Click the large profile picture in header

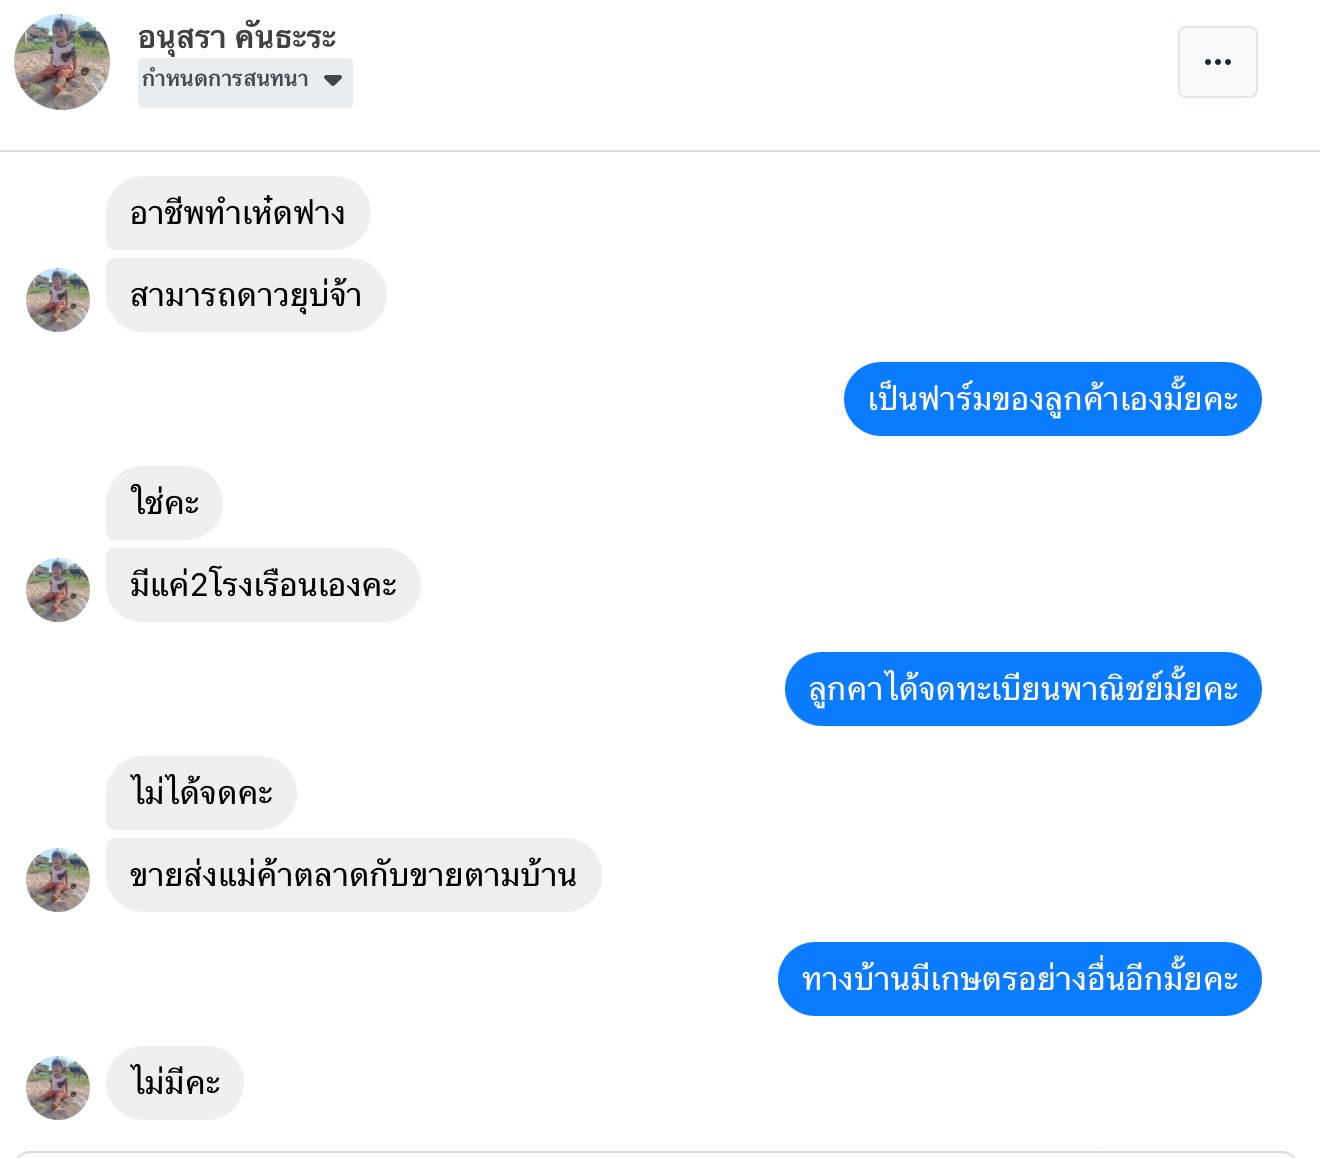(x=62, y=62)
